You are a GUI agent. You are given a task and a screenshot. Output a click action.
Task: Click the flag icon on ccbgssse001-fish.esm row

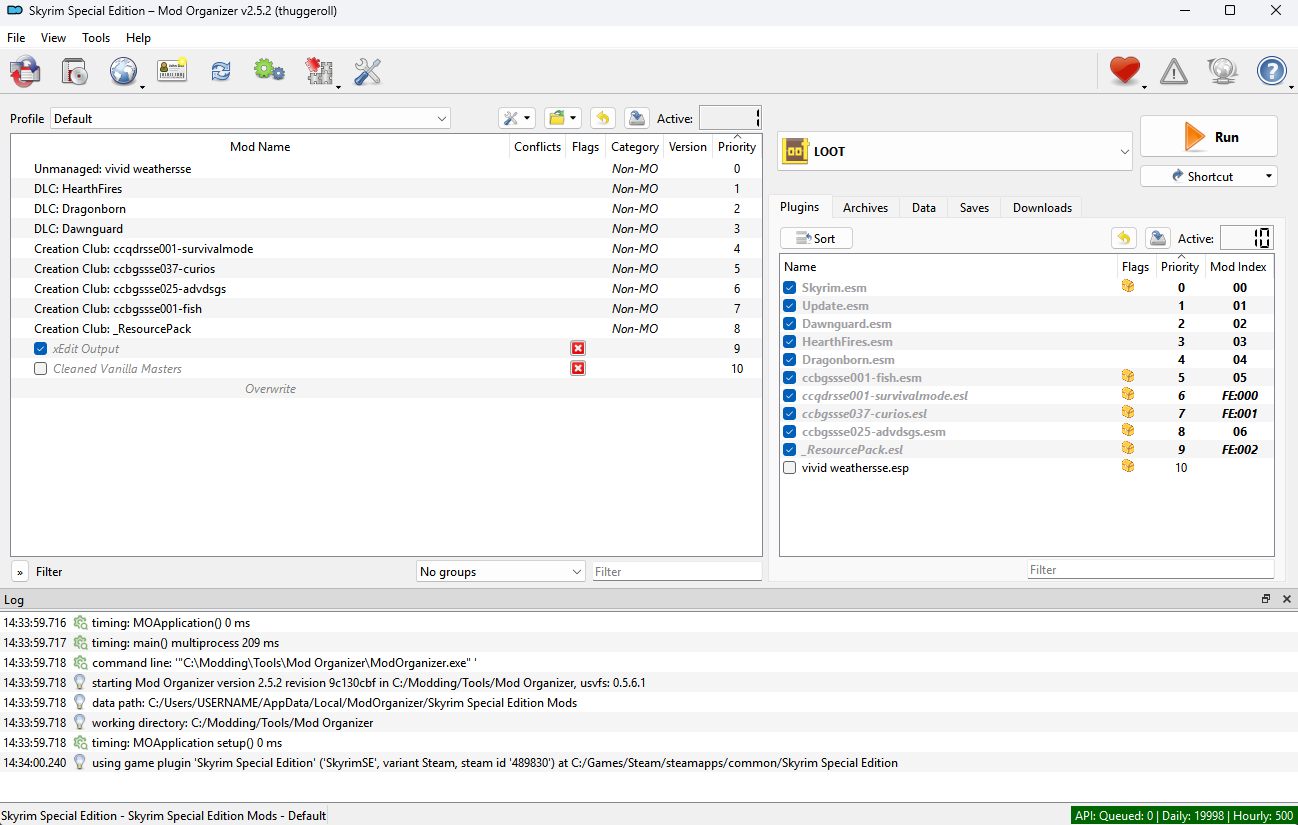pos(1128,376)
